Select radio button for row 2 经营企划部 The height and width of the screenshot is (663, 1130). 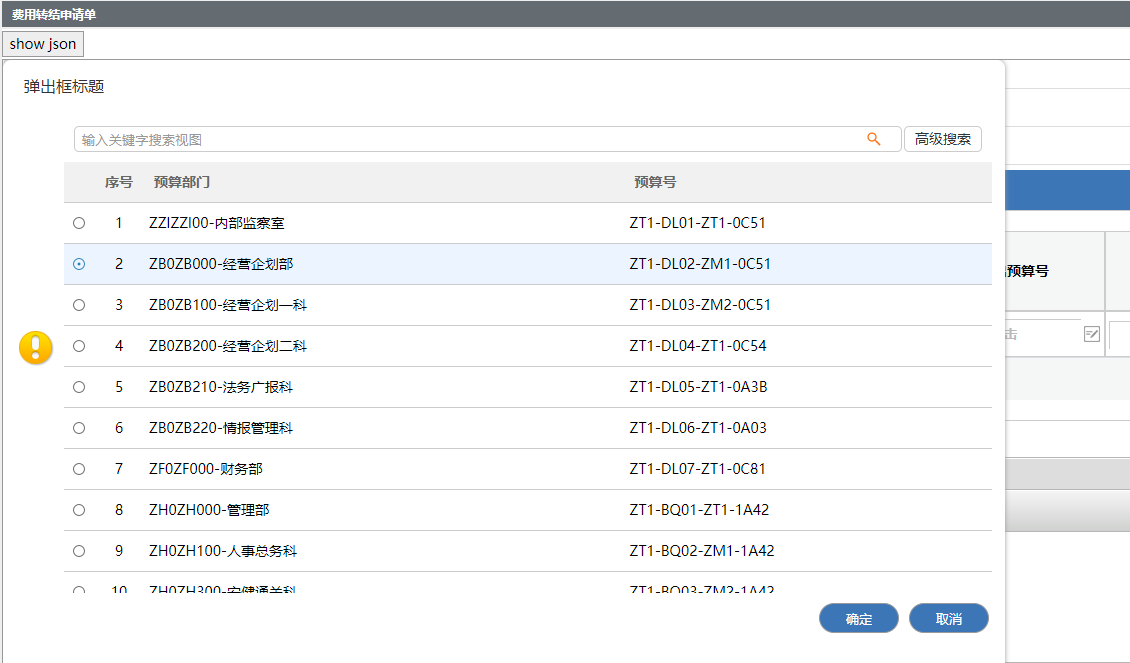(79, 264)
